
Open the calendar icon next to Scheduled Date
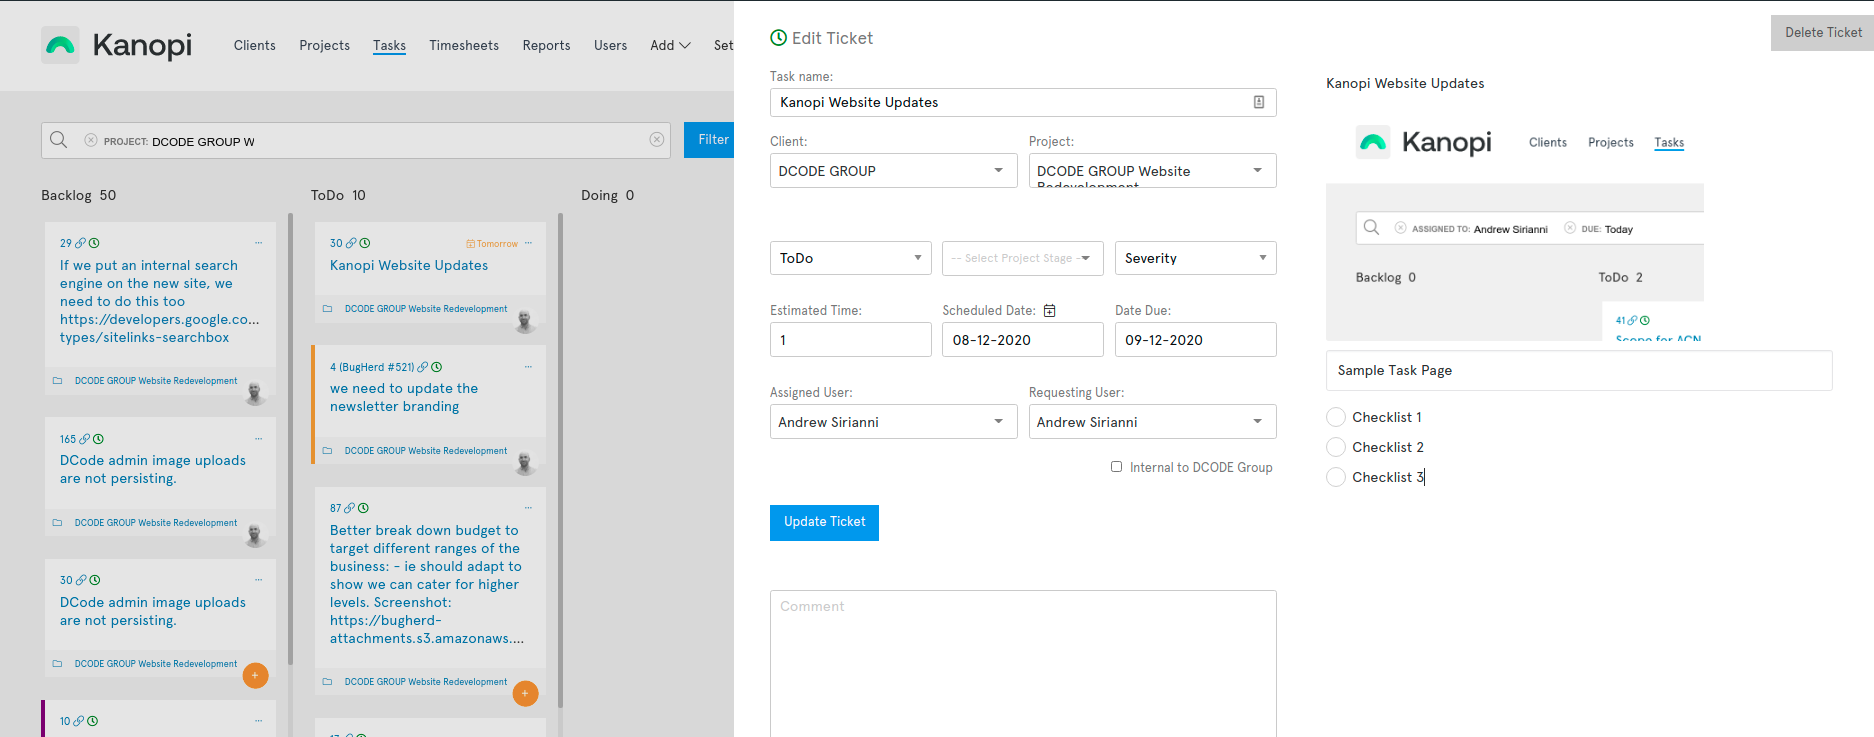pyautogui.click(x=1049, y=311)
